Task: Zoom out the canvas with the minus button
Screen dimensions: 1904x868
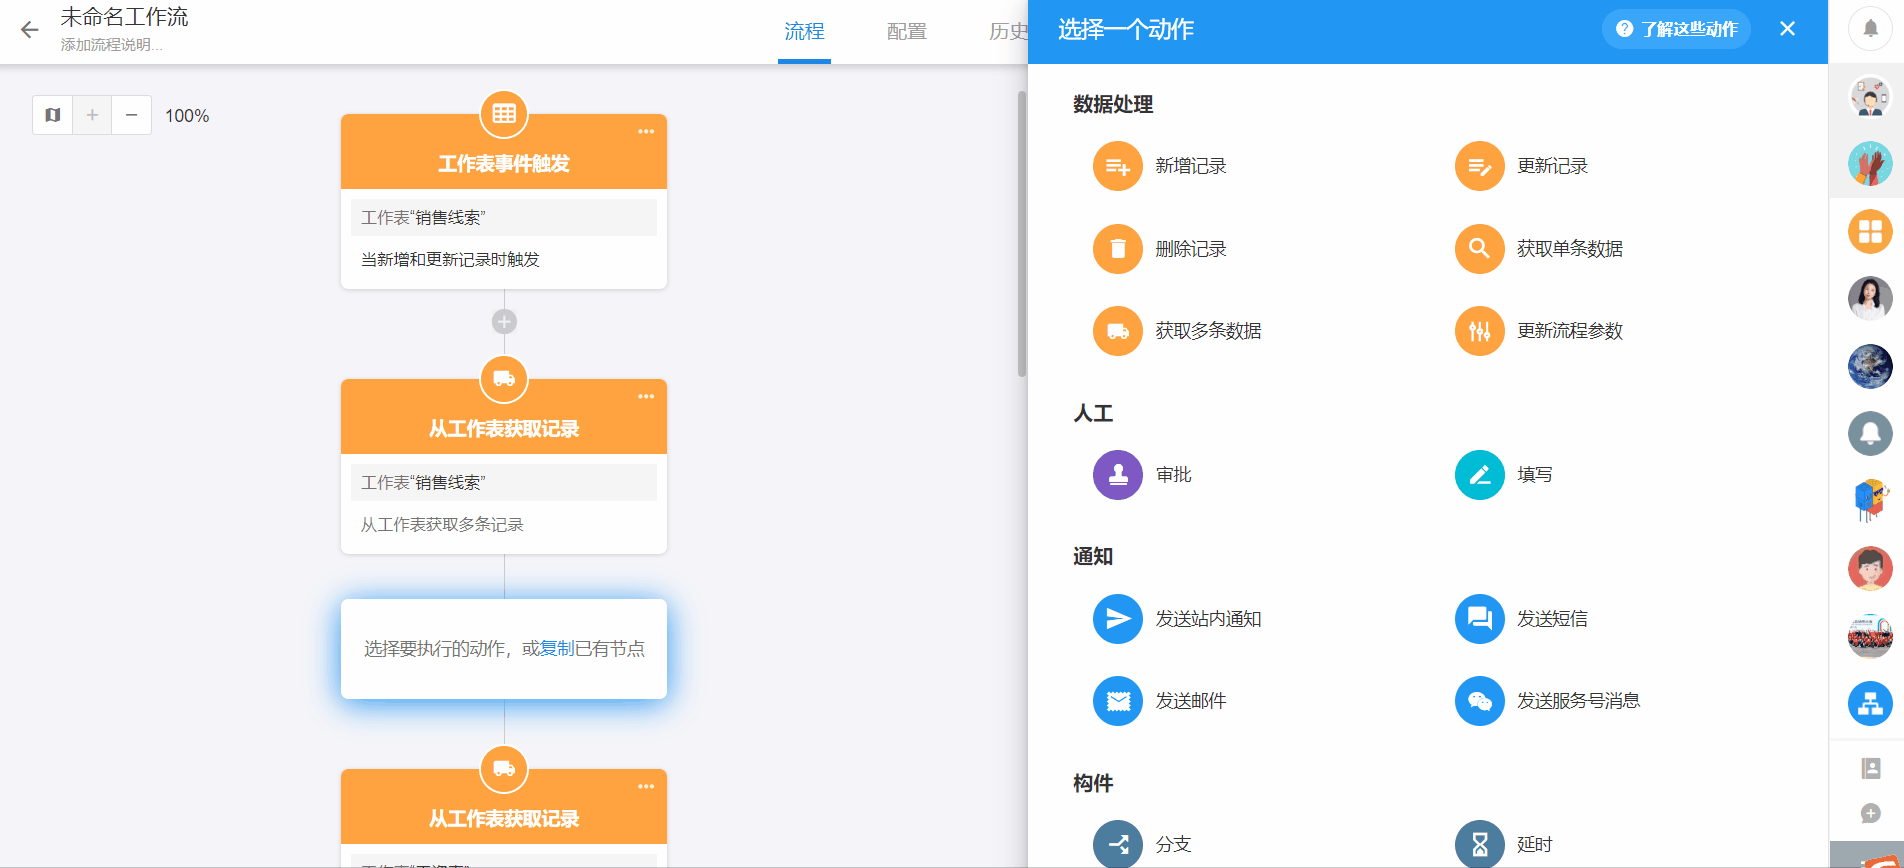Action: pyautogui.click(x=131, y=115)
